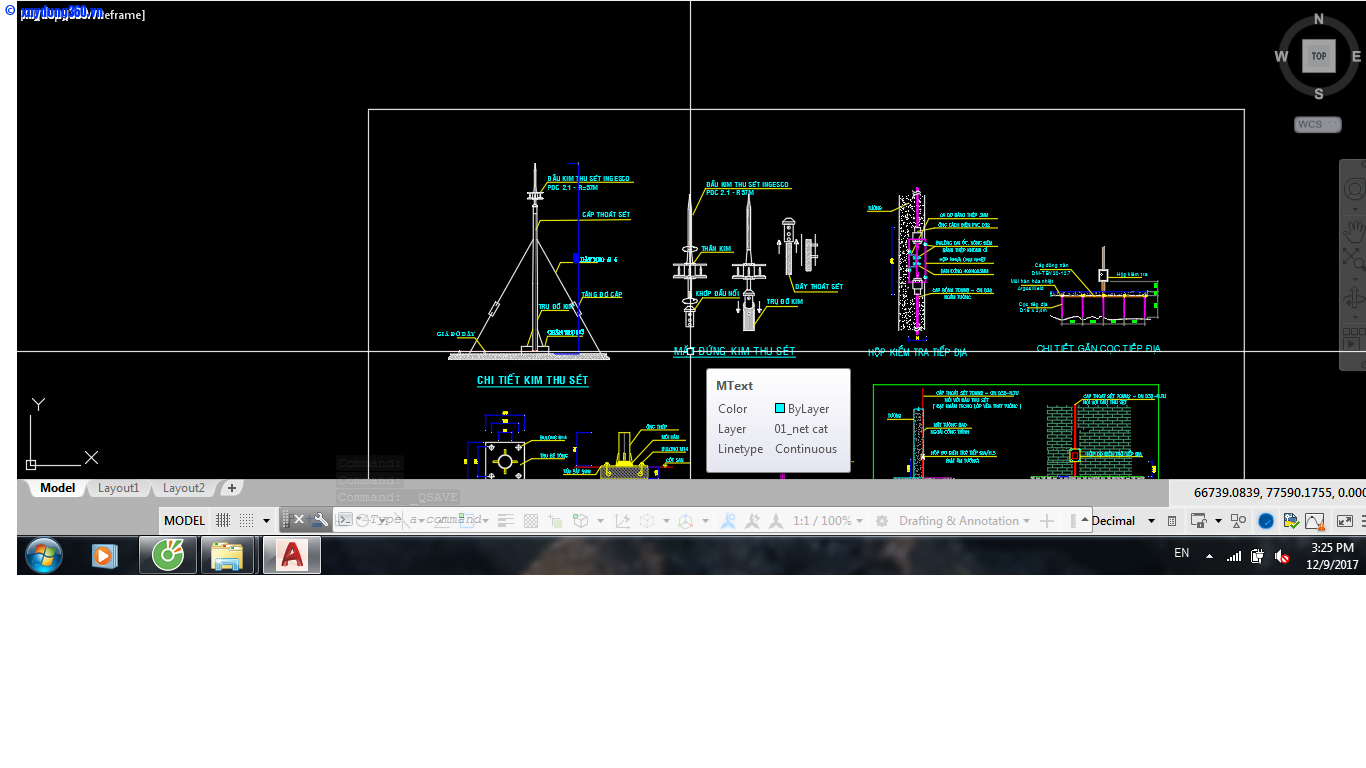Toggle MODEL space button in status bar

(x=185, y=520)
